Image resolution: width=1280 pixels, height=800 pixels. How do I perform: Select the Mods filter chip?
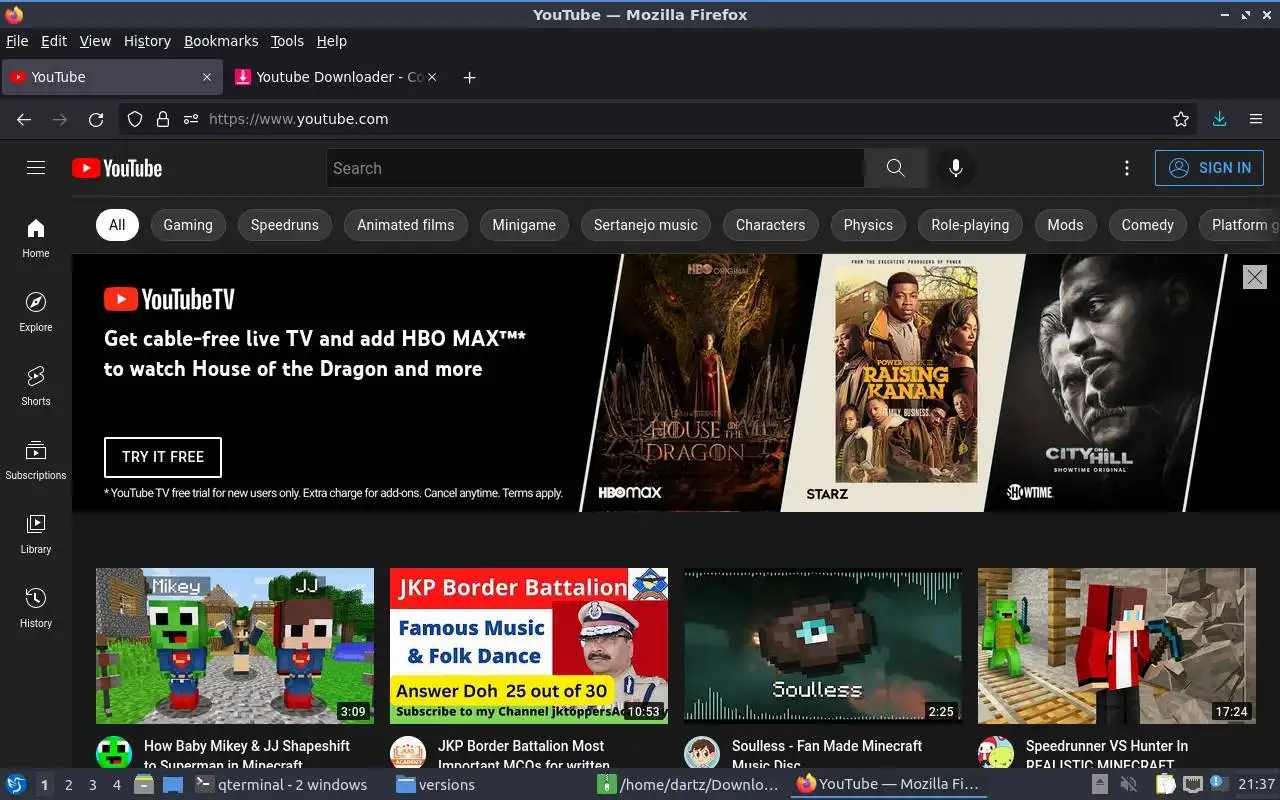pyautogui.click(x=1065, y=225)
